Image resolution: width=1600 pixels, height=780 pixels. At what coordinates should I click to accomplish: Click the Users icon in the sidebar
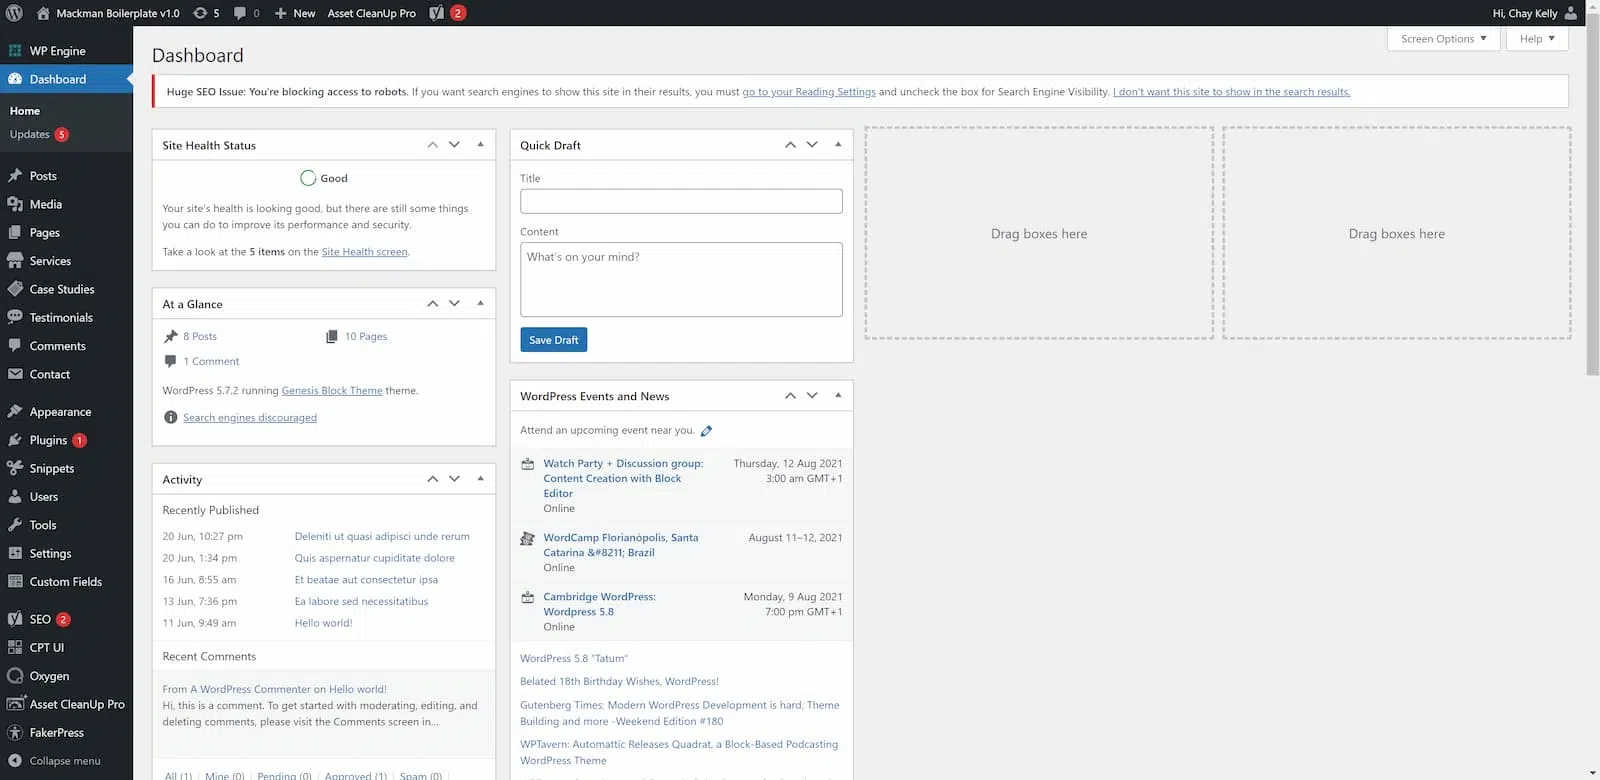[15, 497]
